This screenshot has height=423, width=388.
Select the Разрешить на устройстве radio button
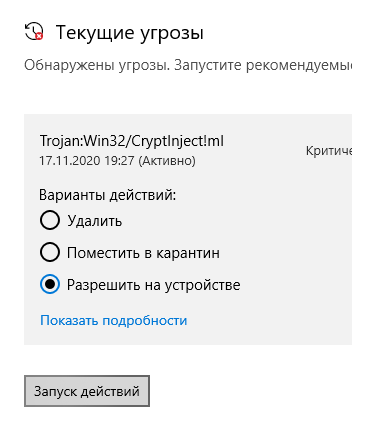pyautogui.click(x=50, y=284)
